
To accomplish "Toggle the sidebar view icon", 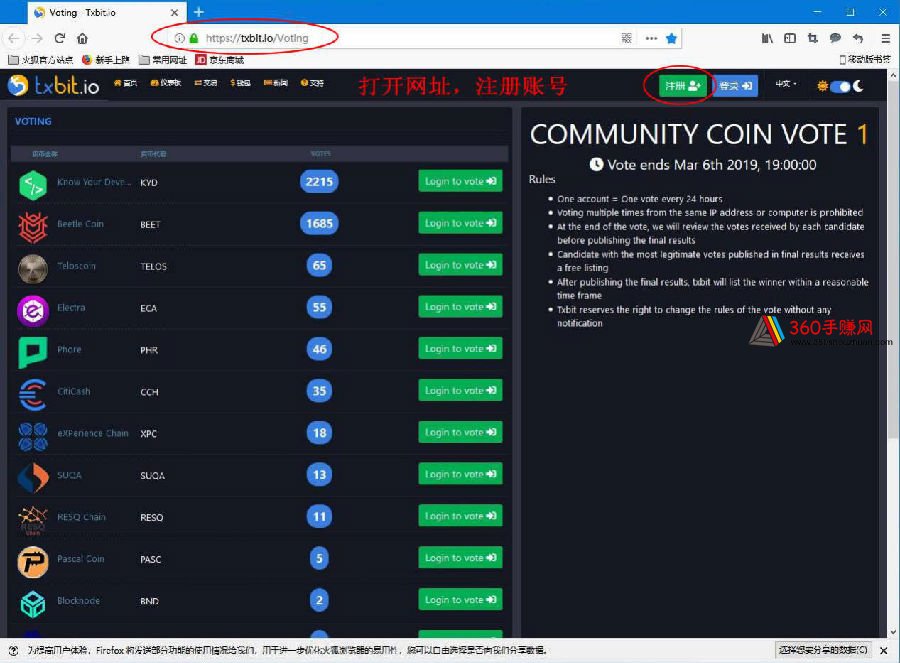I will [x=790, y=38].
